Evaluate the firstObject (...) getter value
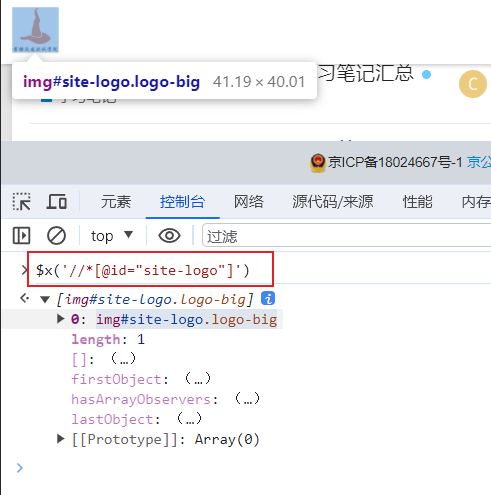 pos(198,379)
